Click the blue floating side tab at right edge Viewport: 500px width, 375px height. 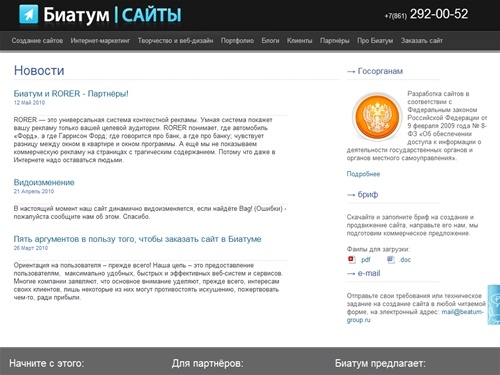pos(494,305)
